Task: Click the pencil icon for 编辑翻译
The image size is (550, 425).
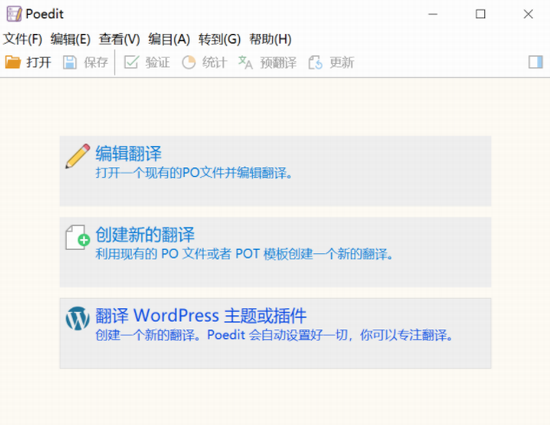Action: 78,156
